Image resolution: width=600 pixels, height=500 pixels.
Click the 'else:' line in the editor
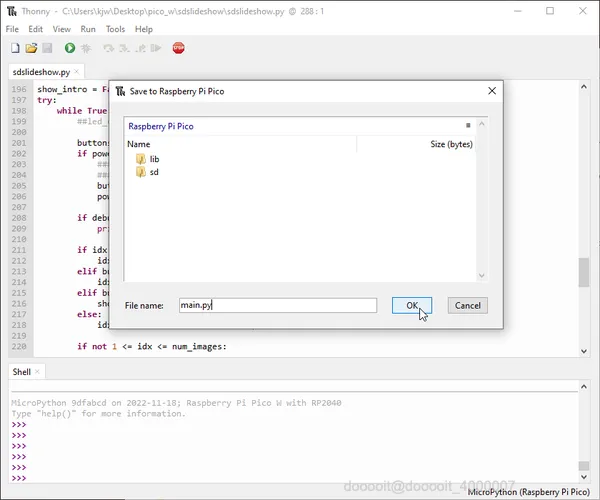(x=89, y=314)
